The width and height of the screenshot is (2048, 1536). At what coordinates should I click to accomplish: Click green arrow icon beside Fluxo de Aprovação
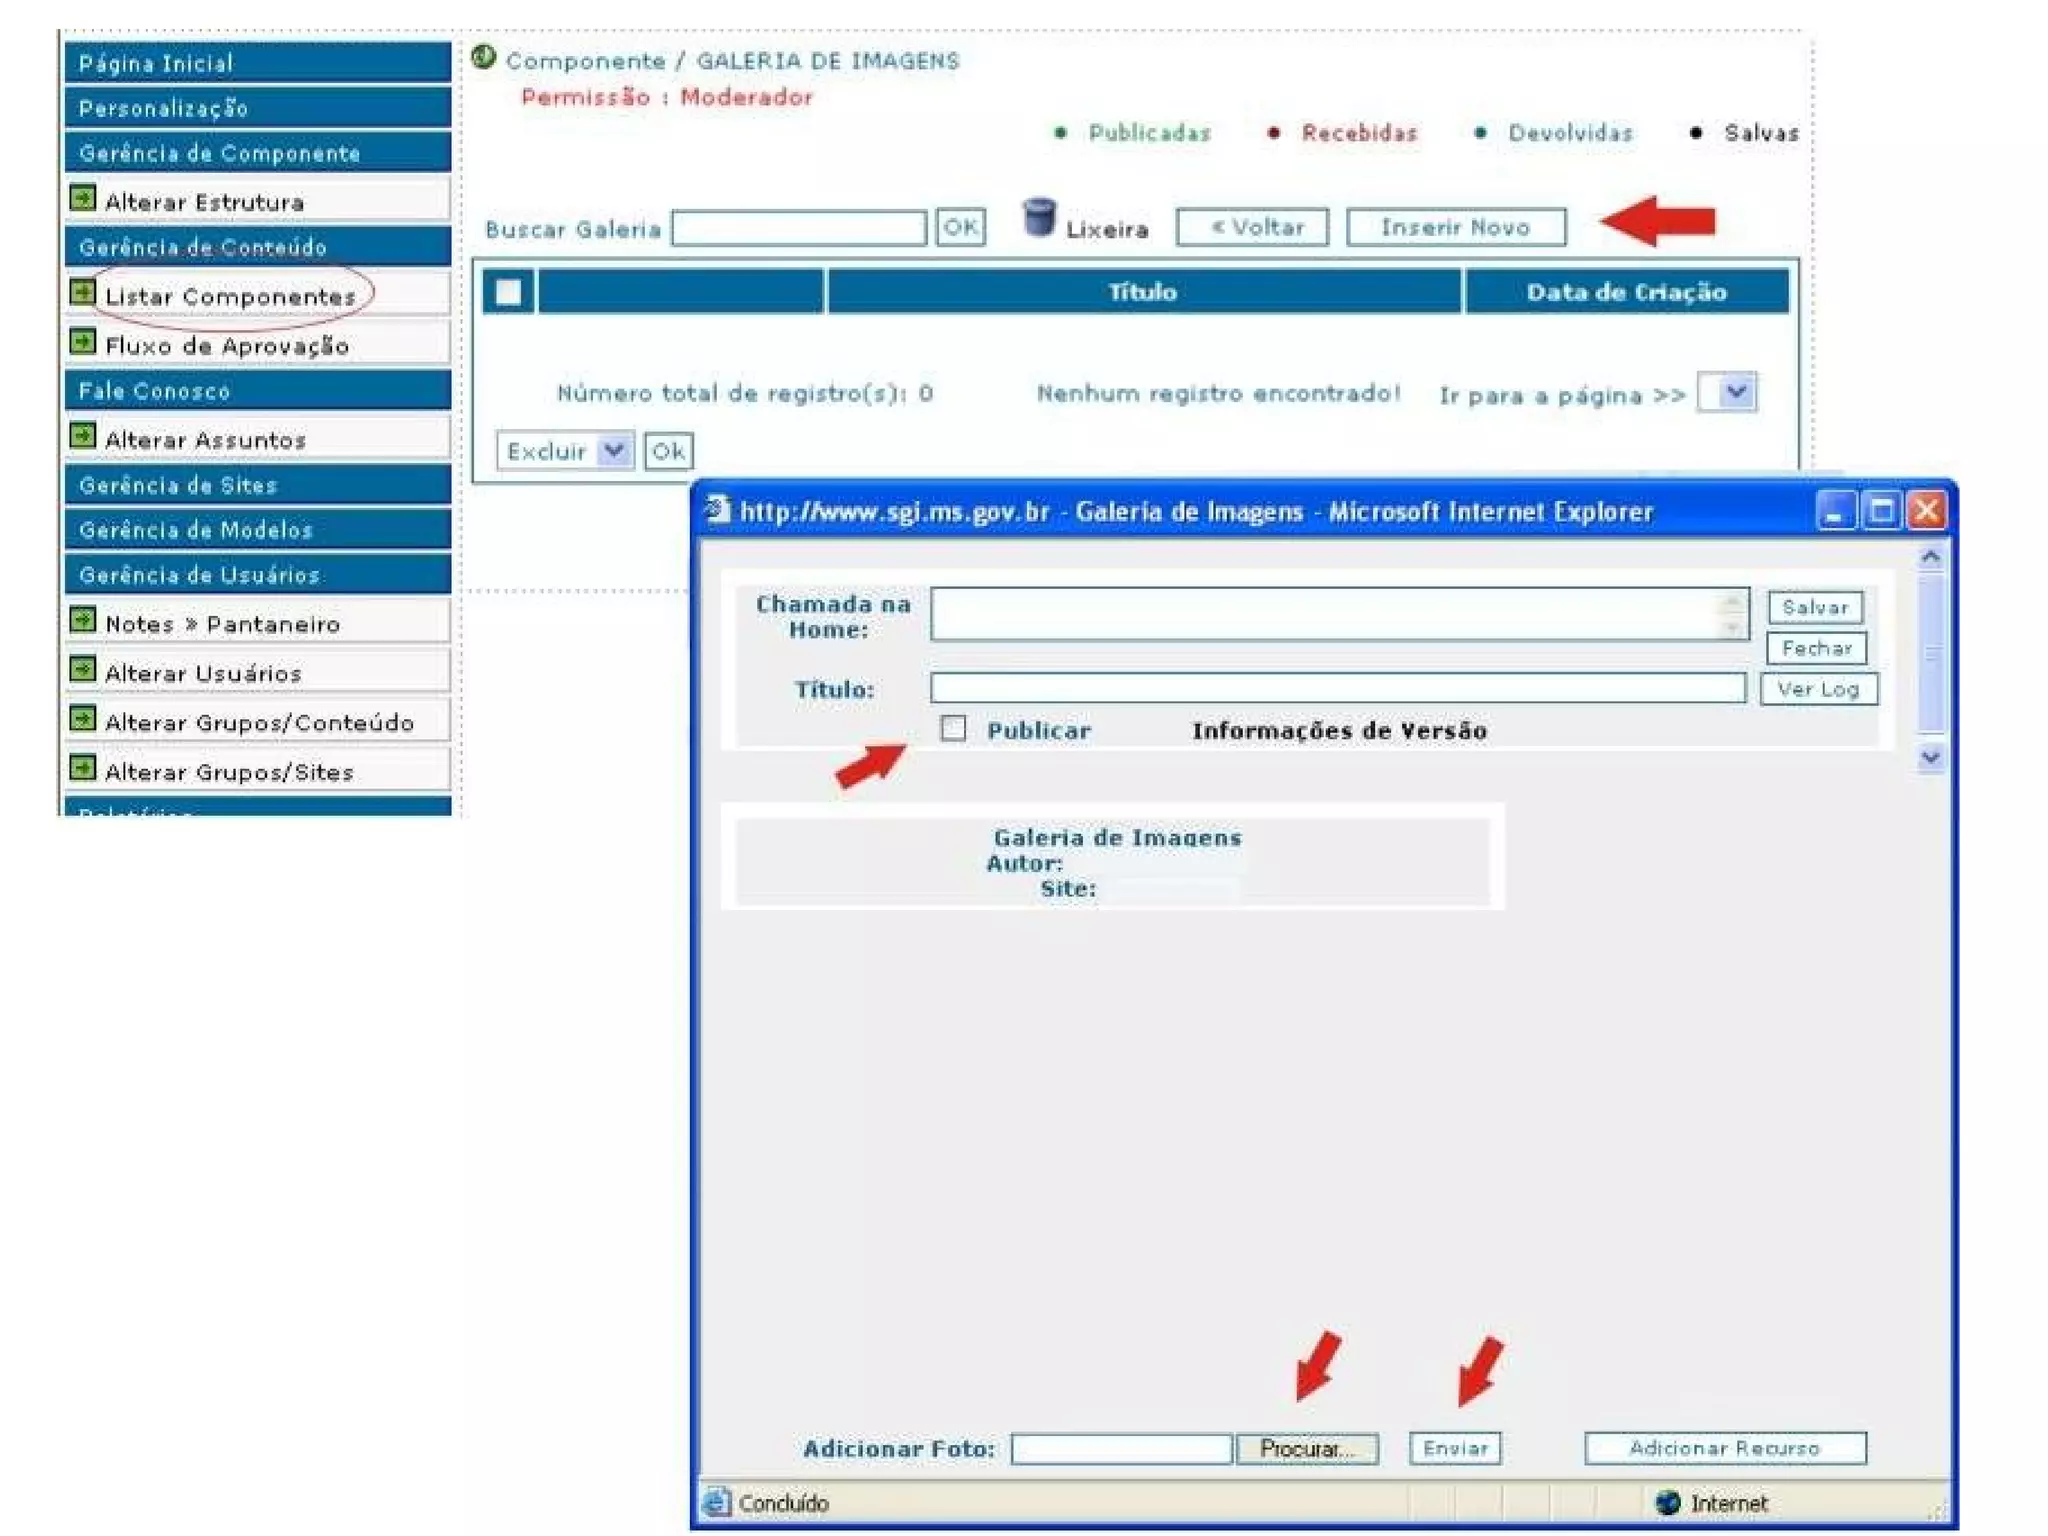pyautogui.click(x=83, y=342)
